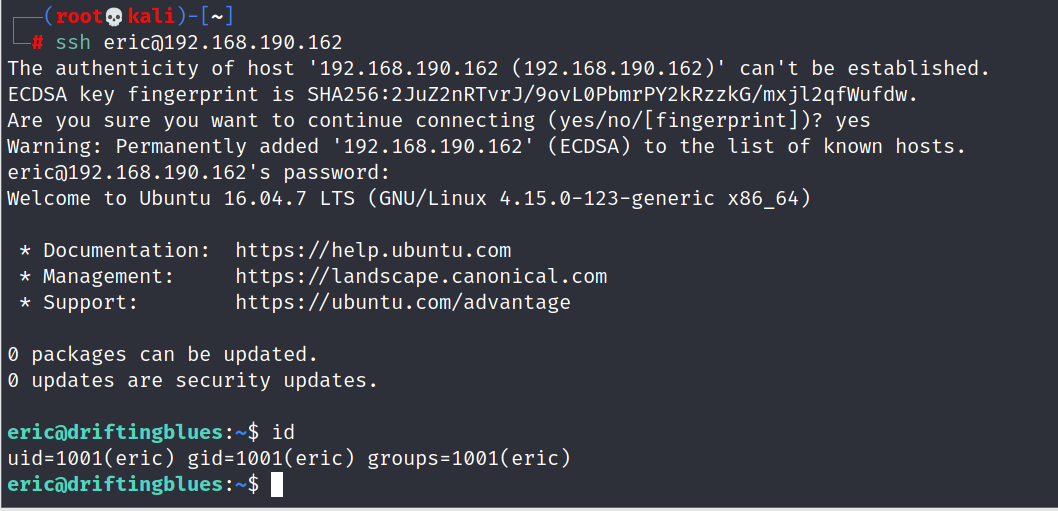
Task: Open the https://ubuntu.com/advantage link
Action: (403, 302)
